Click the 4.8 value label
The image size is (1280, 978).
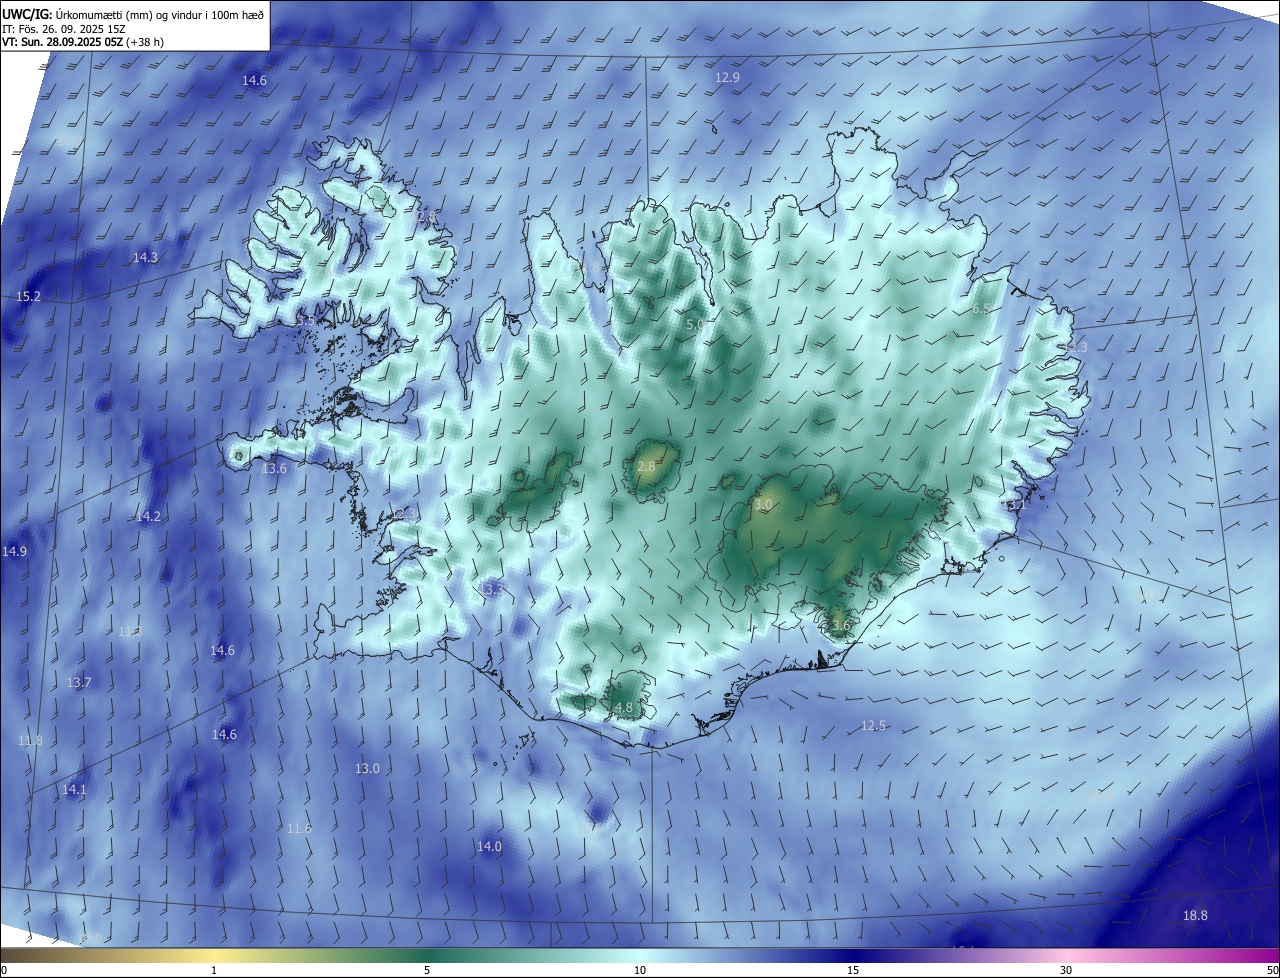click(x=624, y=708)
